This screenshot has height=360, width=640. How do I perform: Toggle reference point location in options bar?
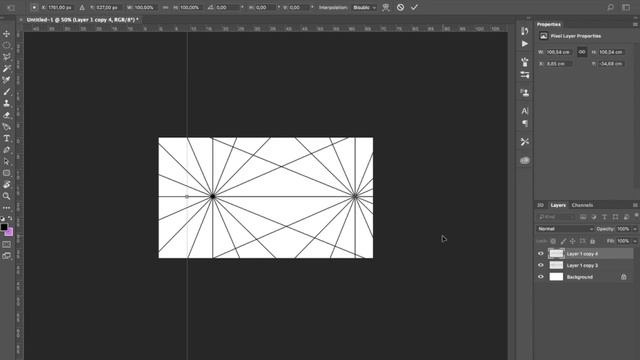(34, 7)
